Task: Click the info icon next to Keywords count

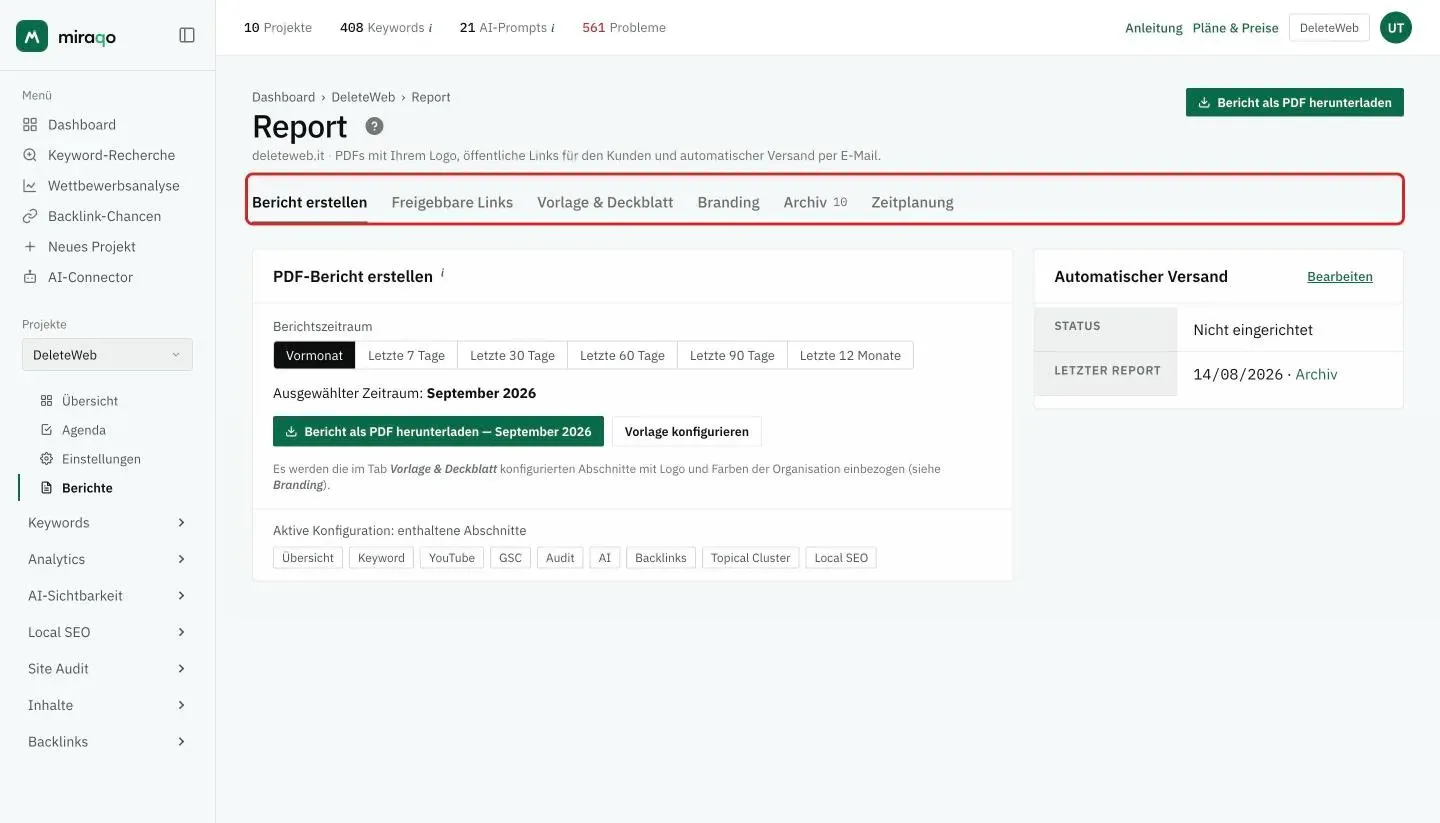Action: pyautogui.click(x=430, y=28)
